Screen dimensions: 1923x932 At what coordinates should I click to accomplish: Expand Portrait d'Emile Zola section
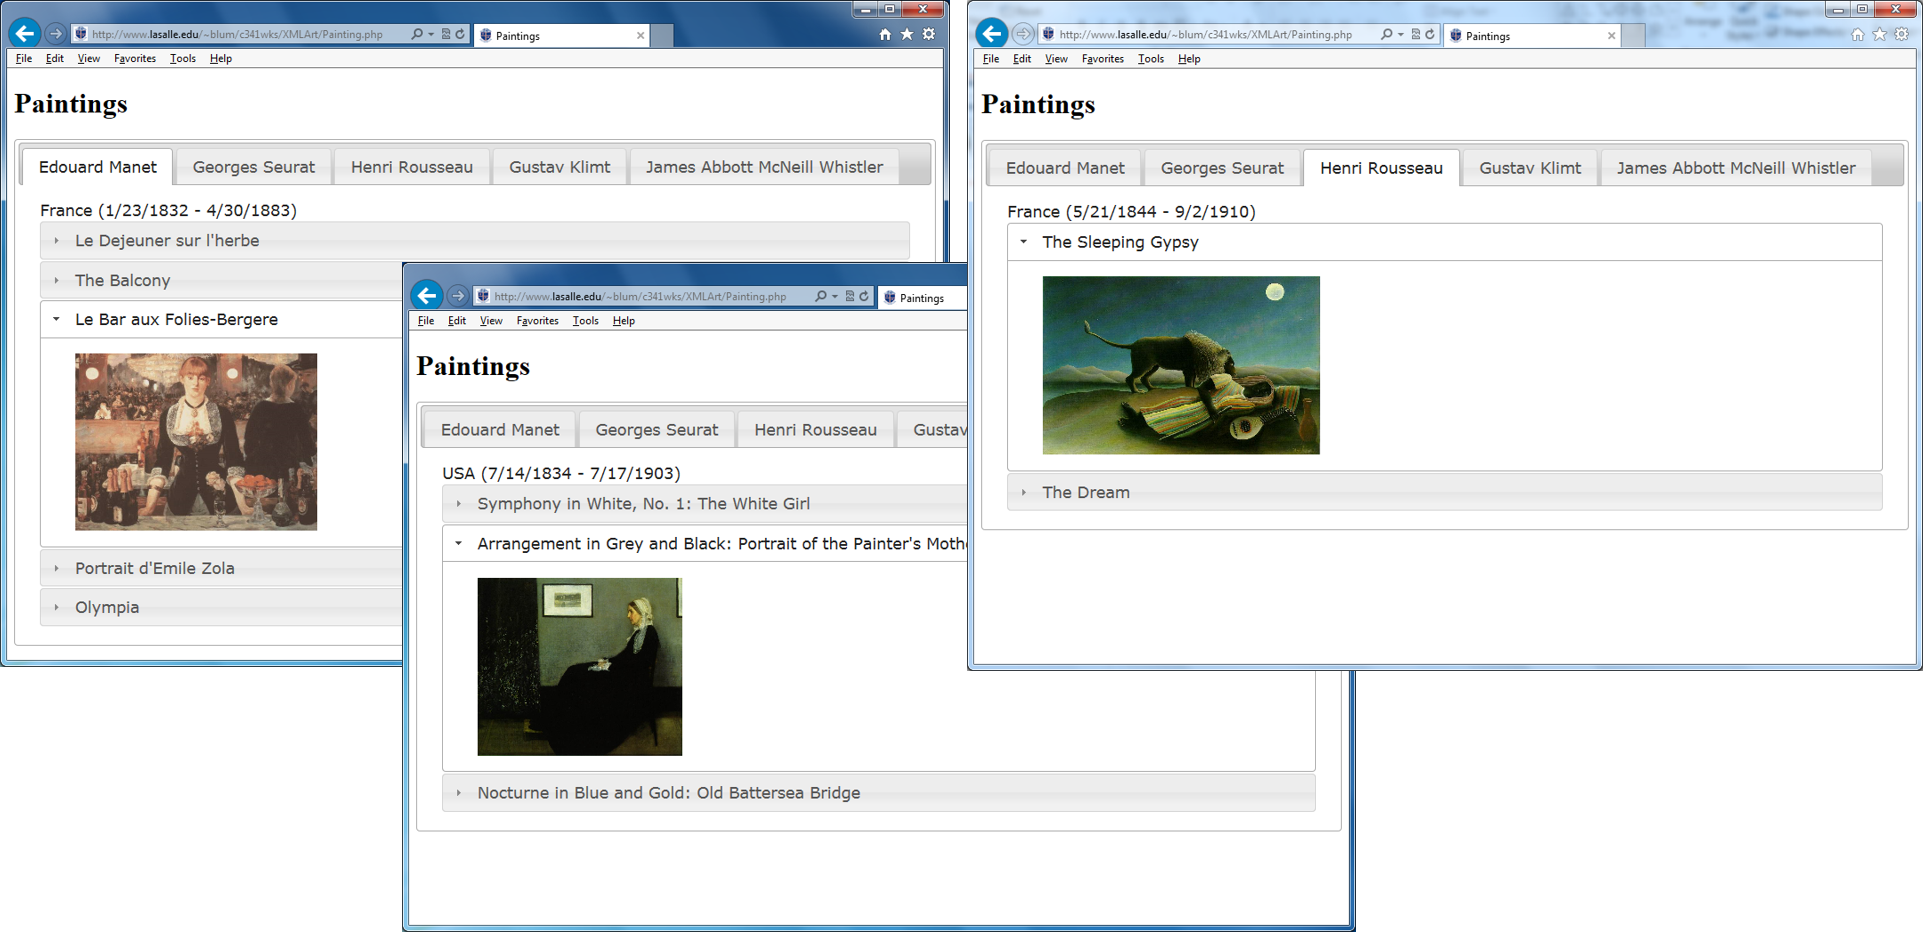222,568
